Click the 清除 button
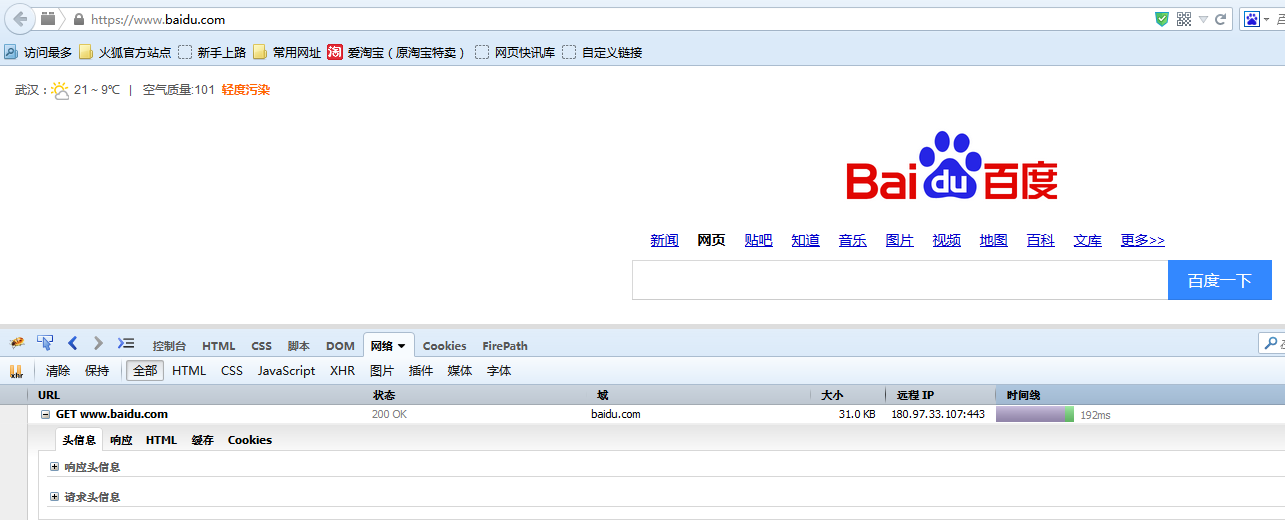Screen dimensions: 1285x520 click(x=58, y=371)
